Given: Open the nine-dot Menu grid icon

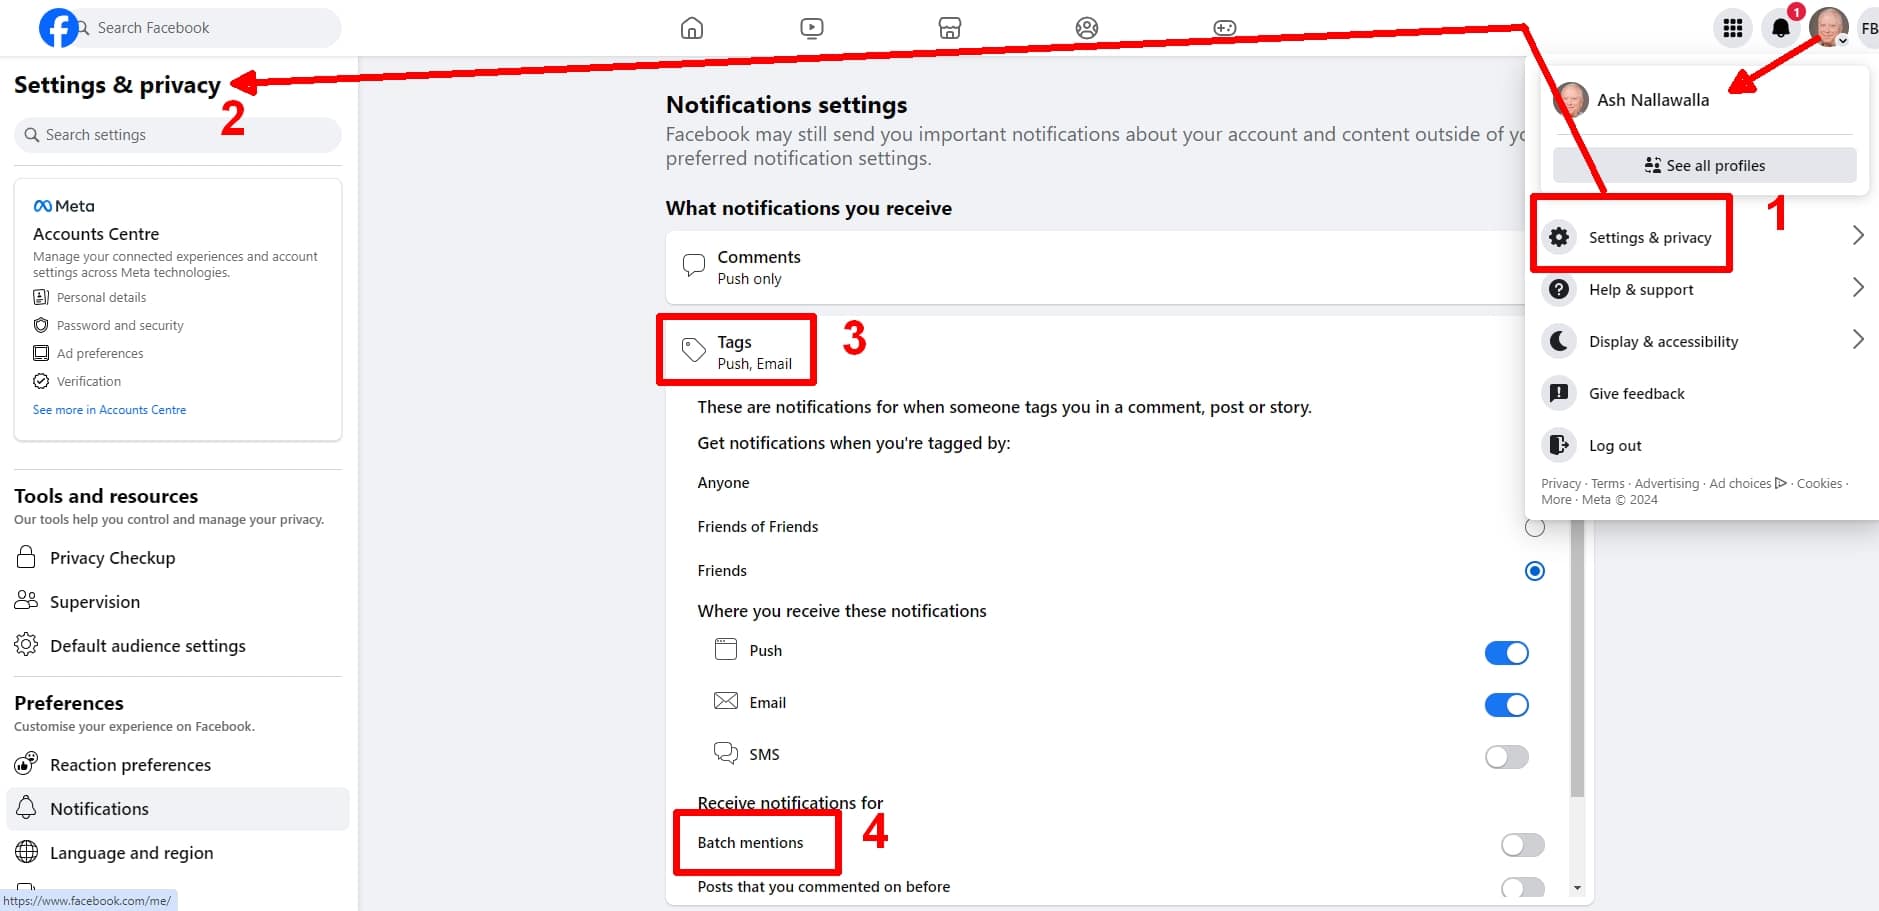Looking at the screenshot, I should [x=1733, y=28].
